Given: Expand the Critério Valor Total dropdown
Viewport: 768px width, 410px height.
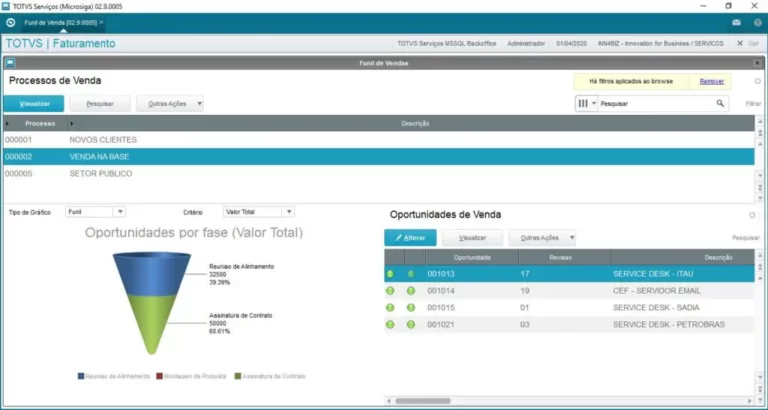Looking at the screenshot, I should 258,212.
